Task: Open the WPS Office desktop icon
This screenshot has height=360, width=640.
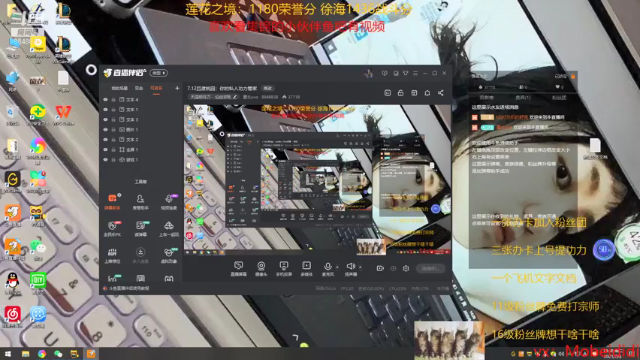Action: tap(63, 114)
